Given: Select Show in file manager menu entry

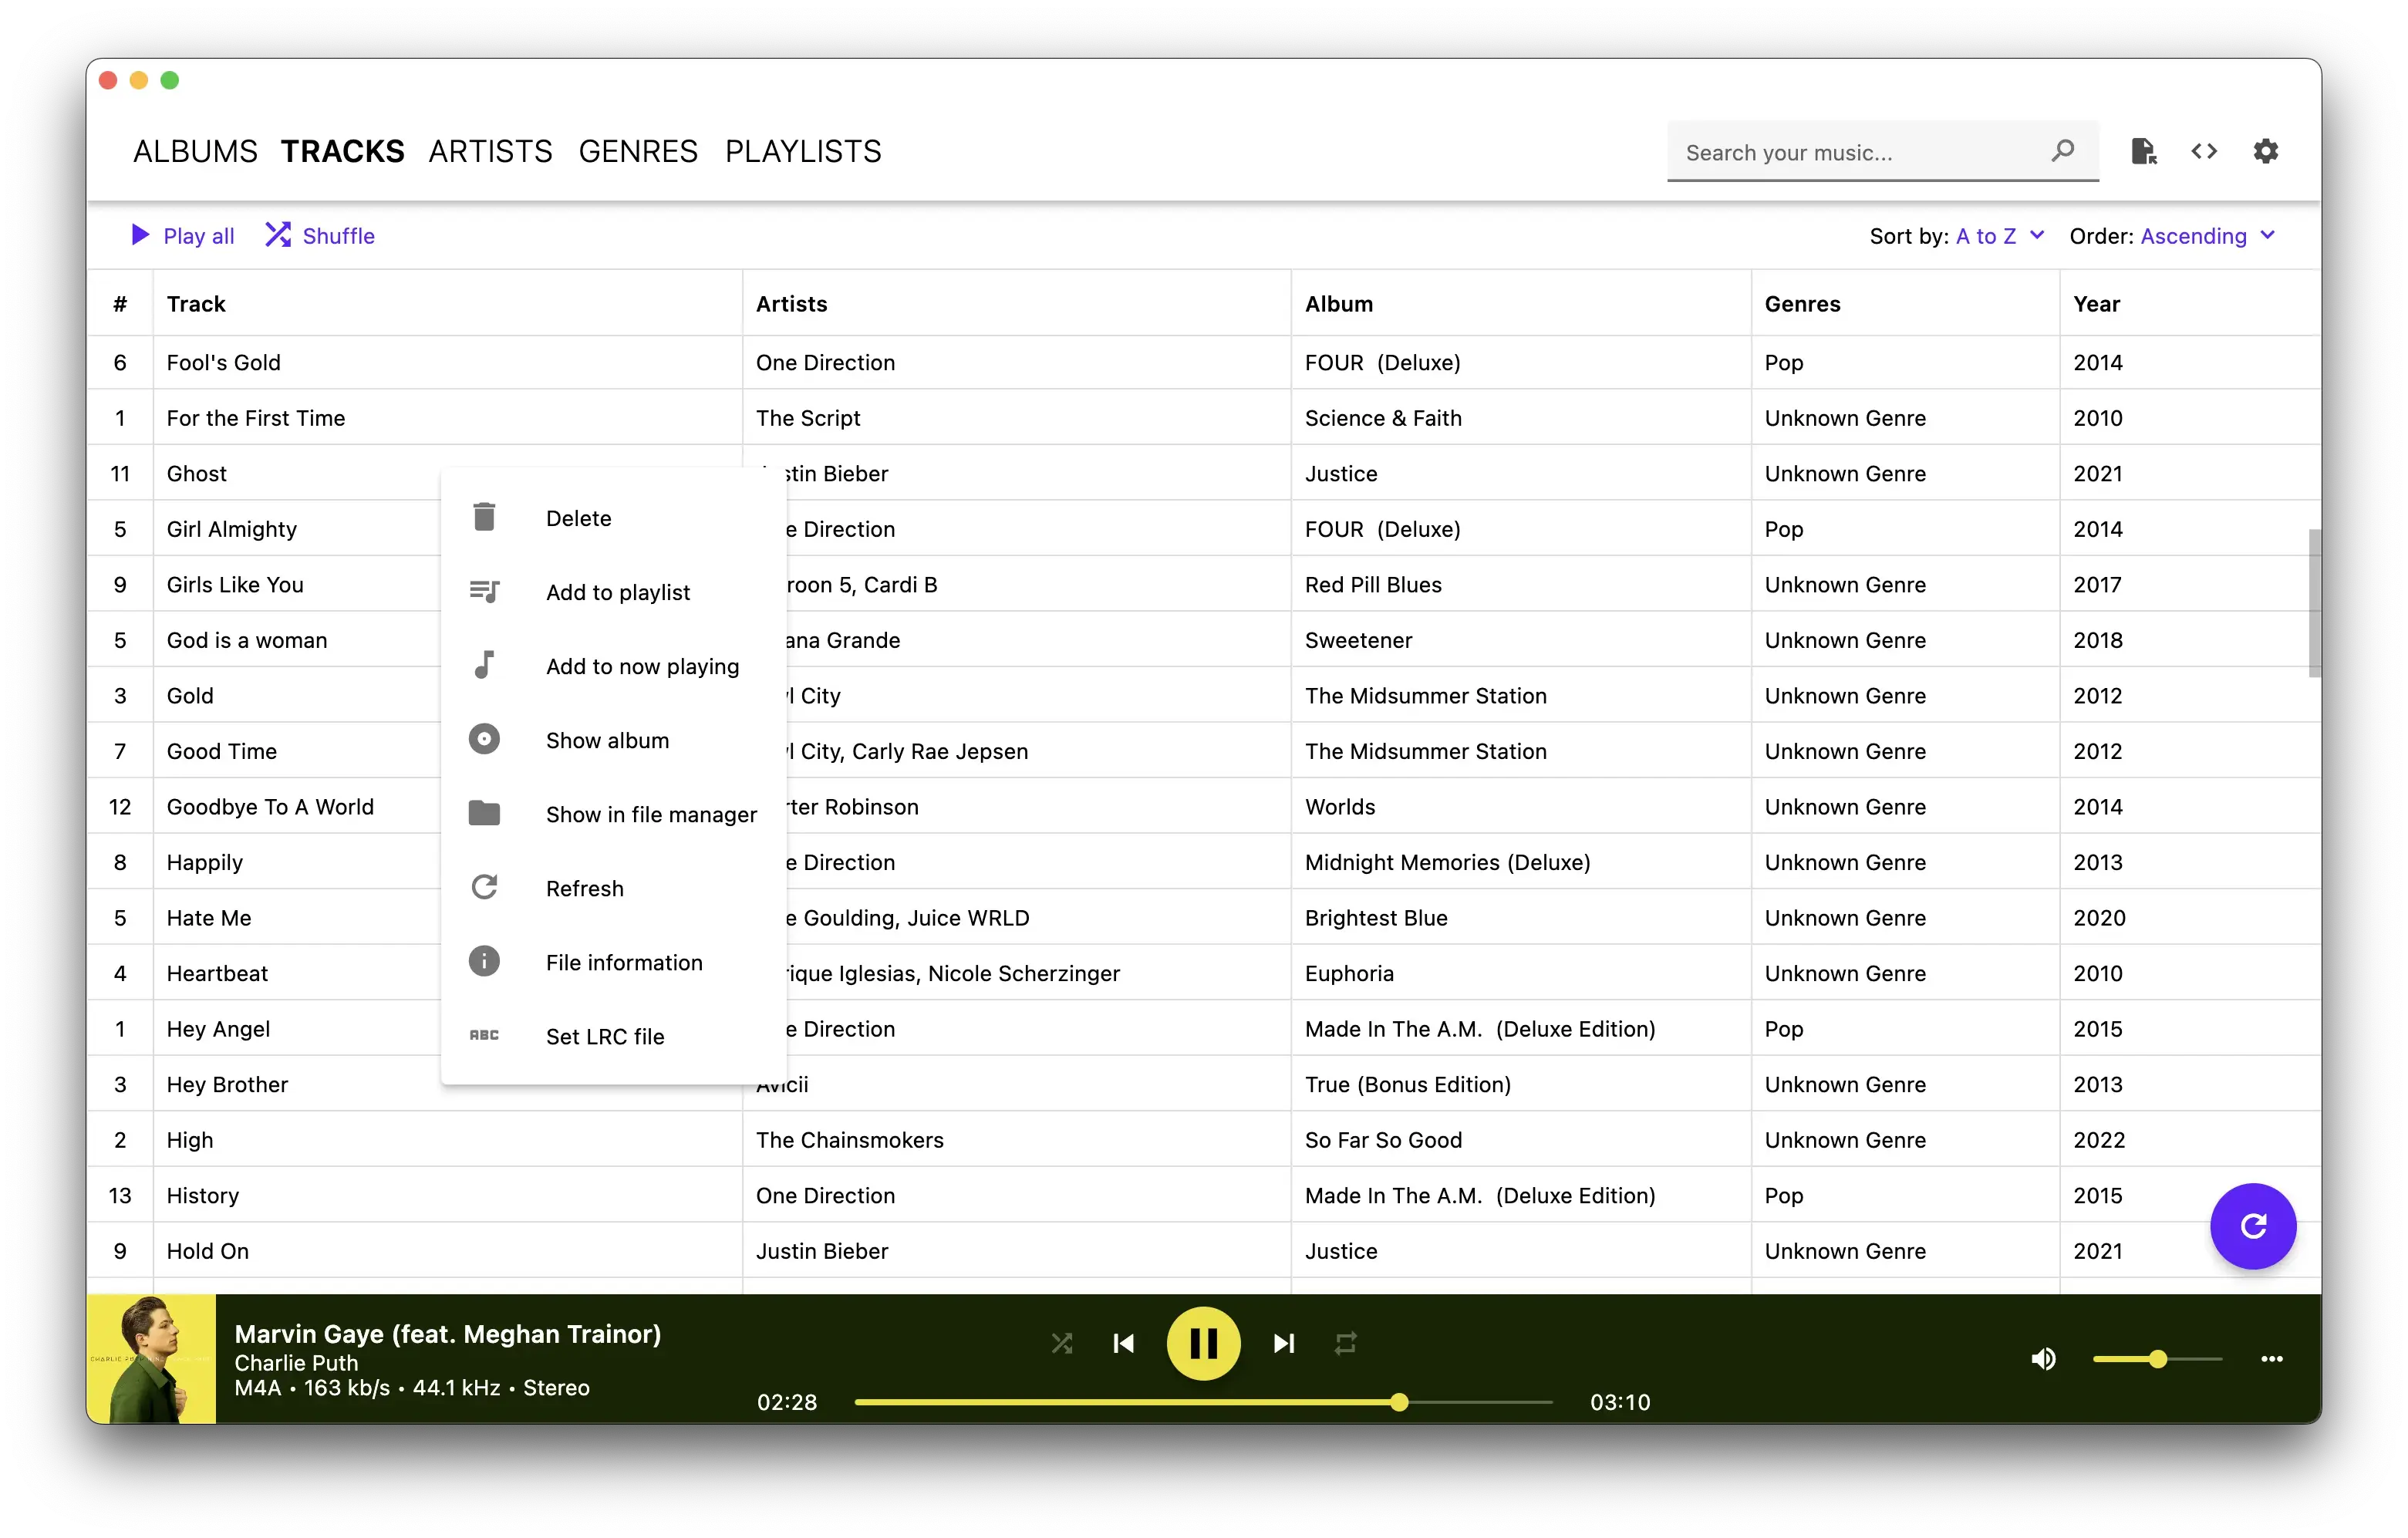Looking at the screenshot, I should point(650,814).
